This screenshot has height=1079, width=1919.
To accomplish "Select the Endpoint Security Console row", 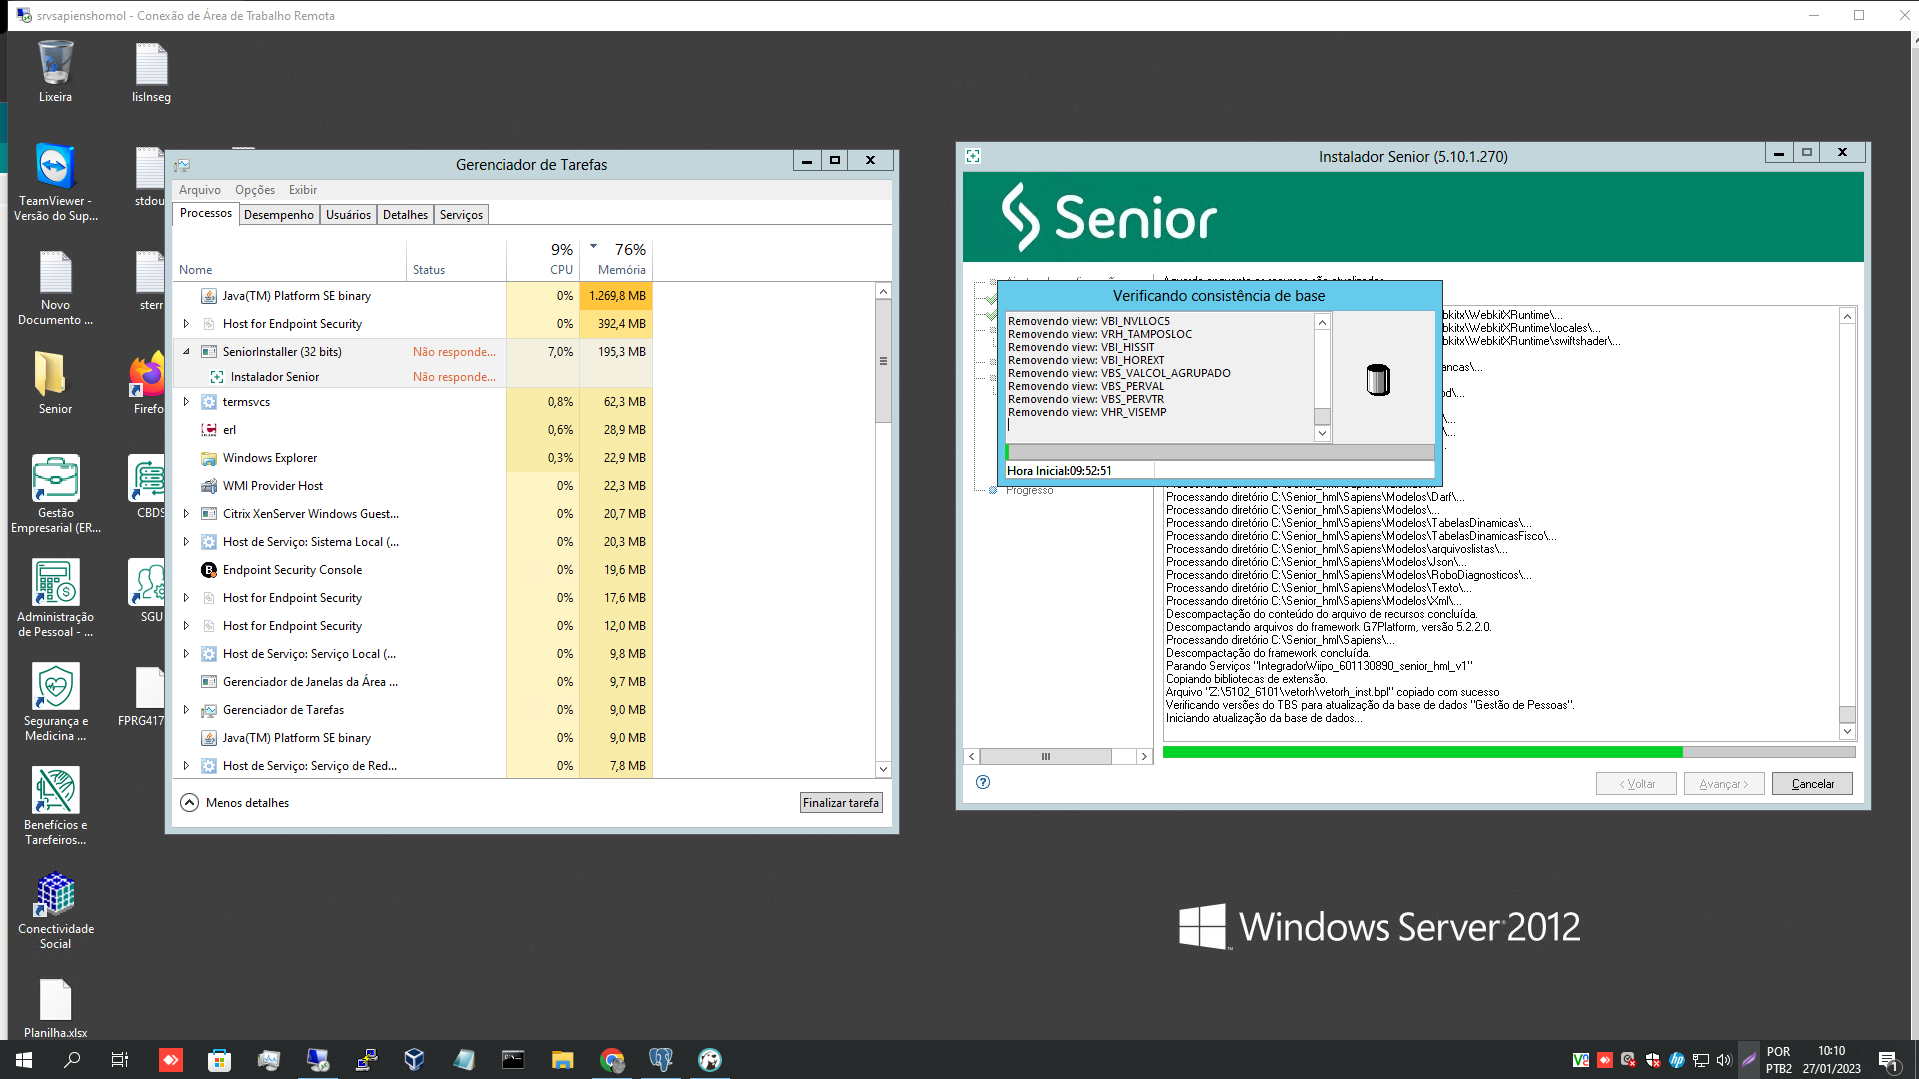I will tap(412, 570).
